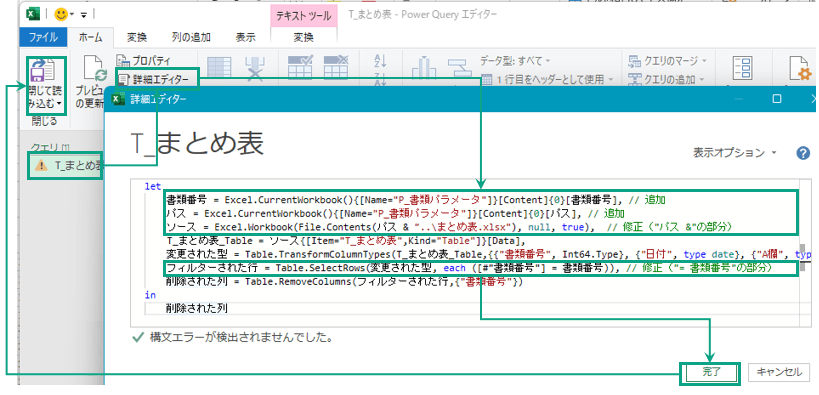Switch to the Transform (変換) ribbon tab
The image size is (819, 395).
pyautogui.click(x=137, y=37)
